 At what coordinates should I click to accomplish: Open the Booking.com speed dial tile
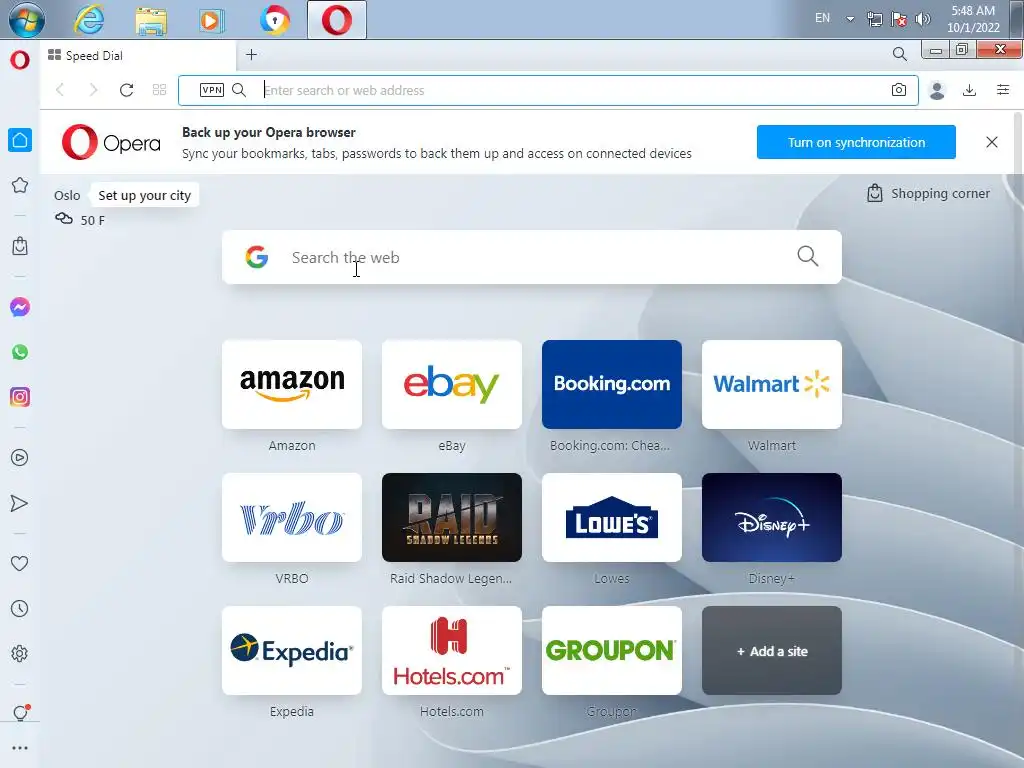click(612, 385)
